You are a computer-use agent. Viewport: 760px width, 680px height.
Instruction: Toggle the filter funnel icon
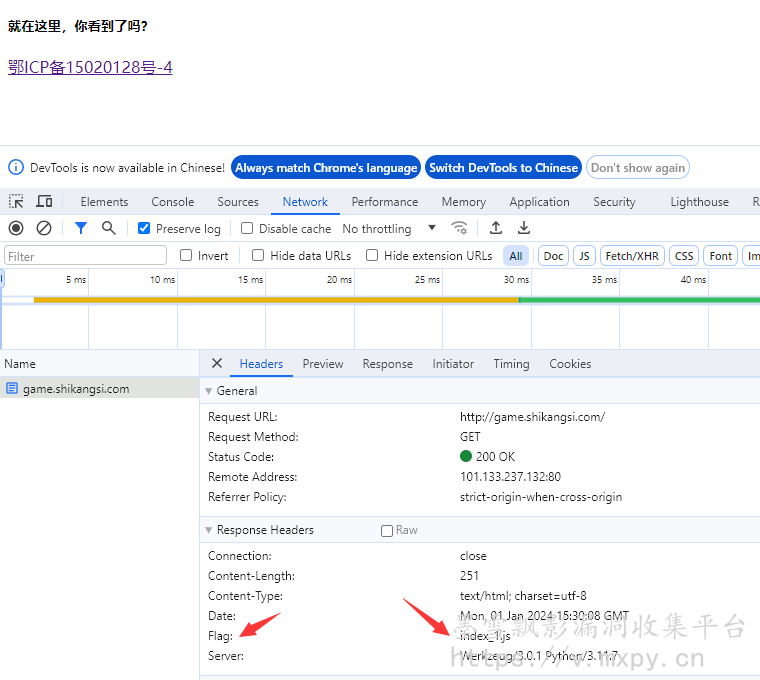coord(81,228)
